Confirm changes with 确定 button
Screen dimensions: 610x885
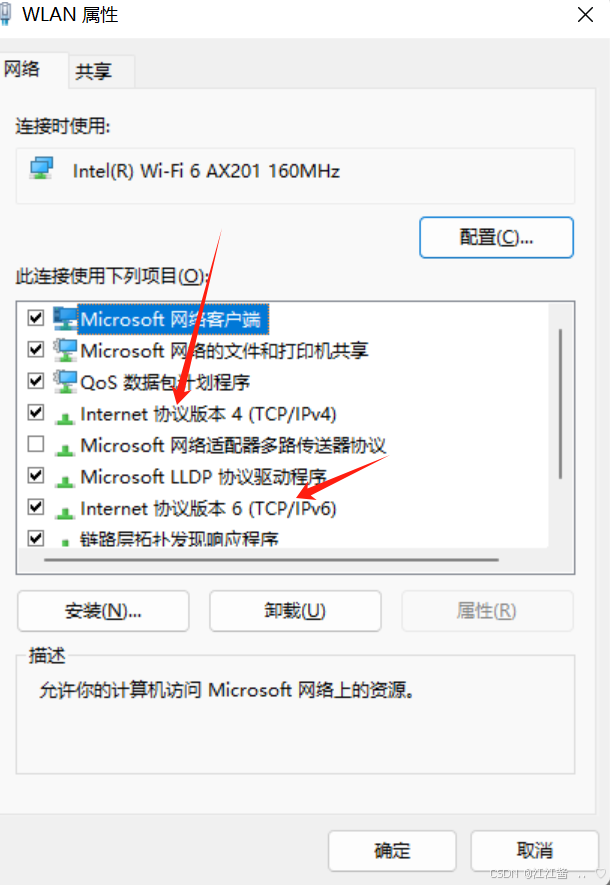[392, 851]
